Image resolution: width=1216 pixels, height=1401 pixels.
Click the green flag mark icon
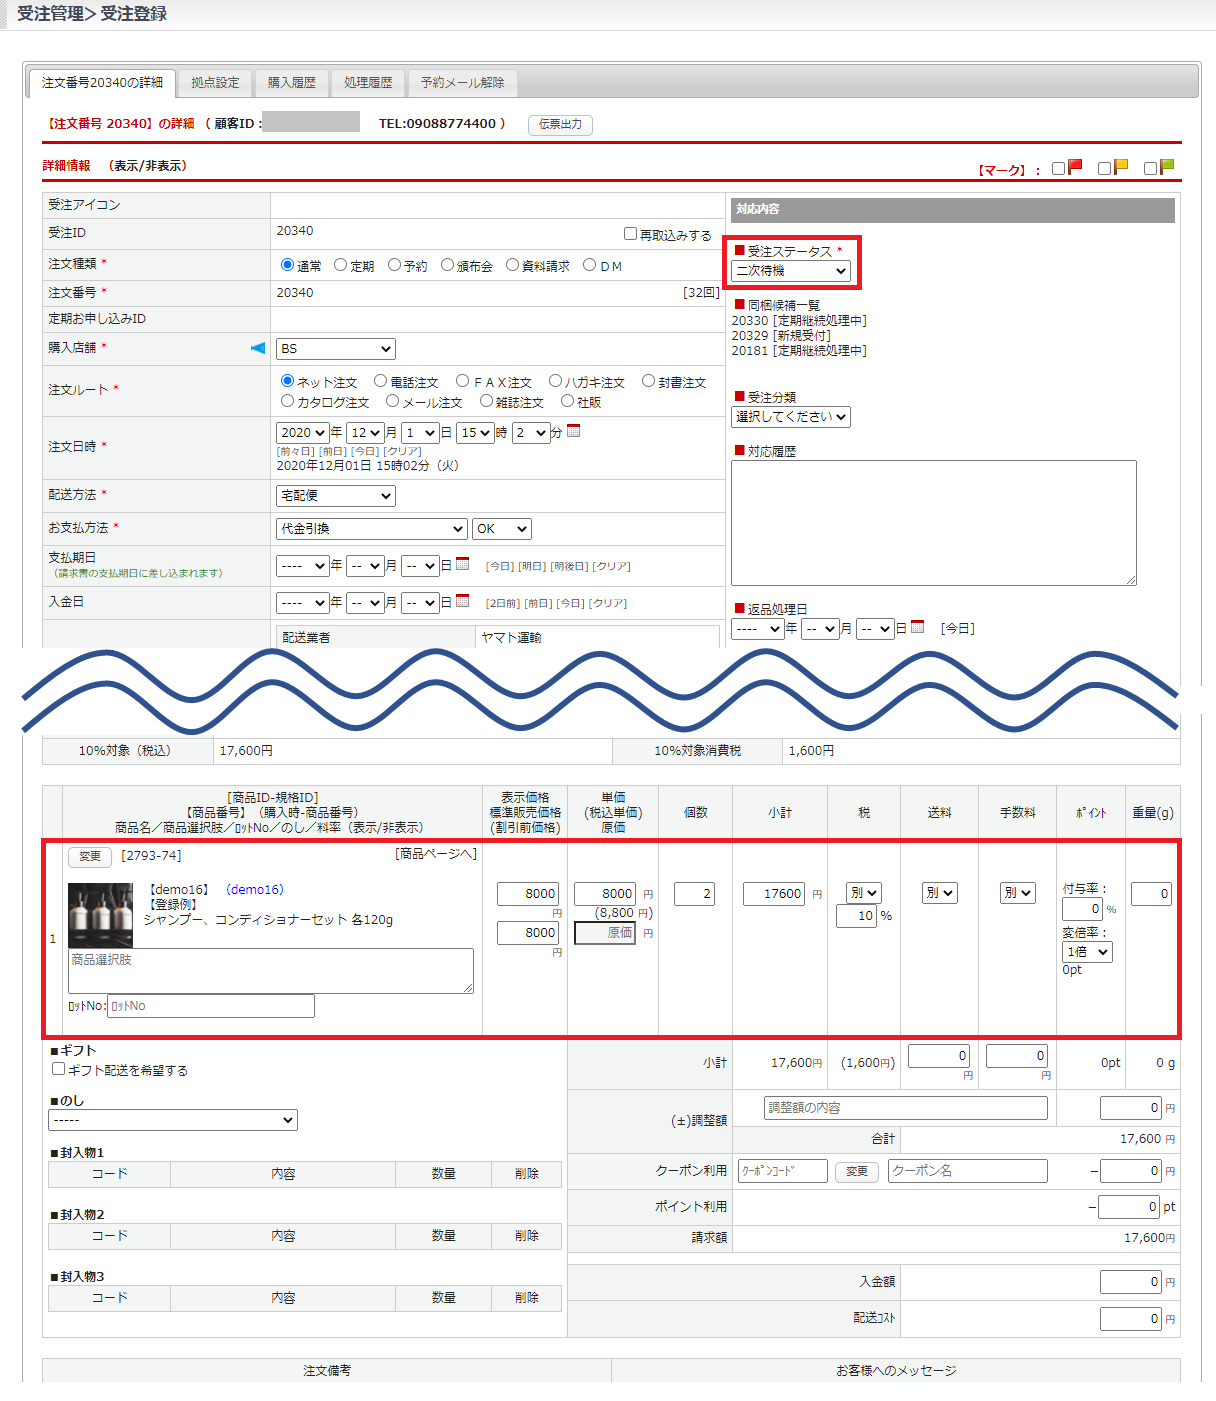1167,167
